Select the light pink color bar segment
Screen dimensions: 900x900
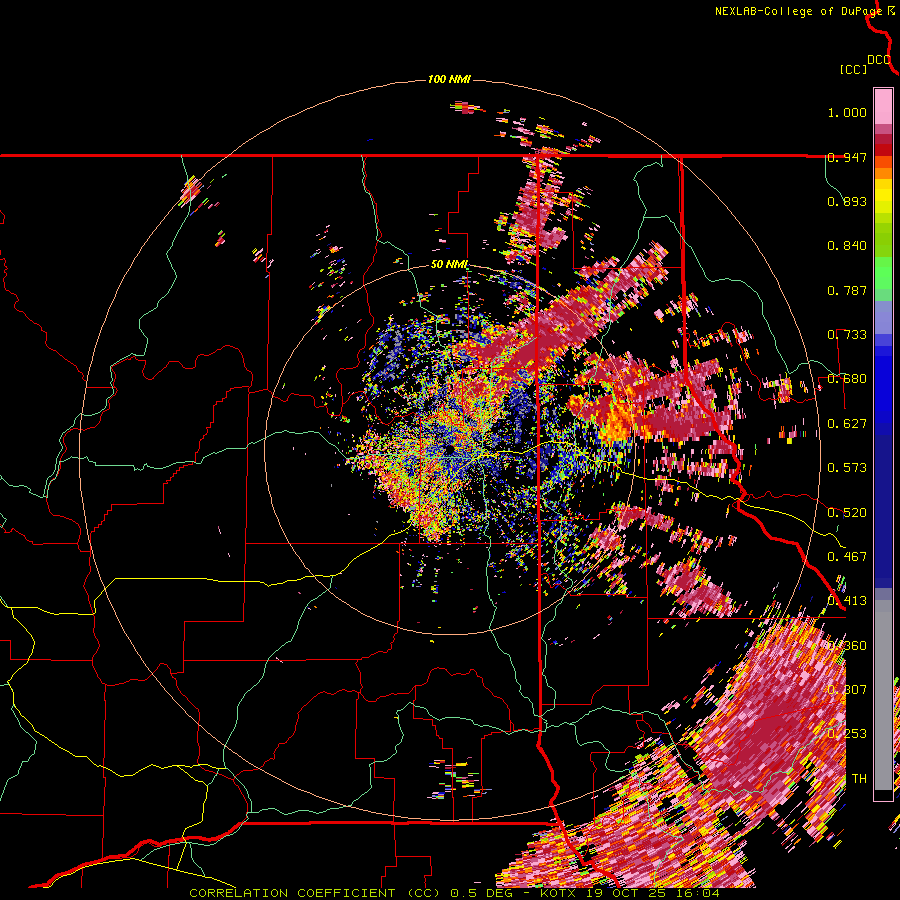click(883, 106)
